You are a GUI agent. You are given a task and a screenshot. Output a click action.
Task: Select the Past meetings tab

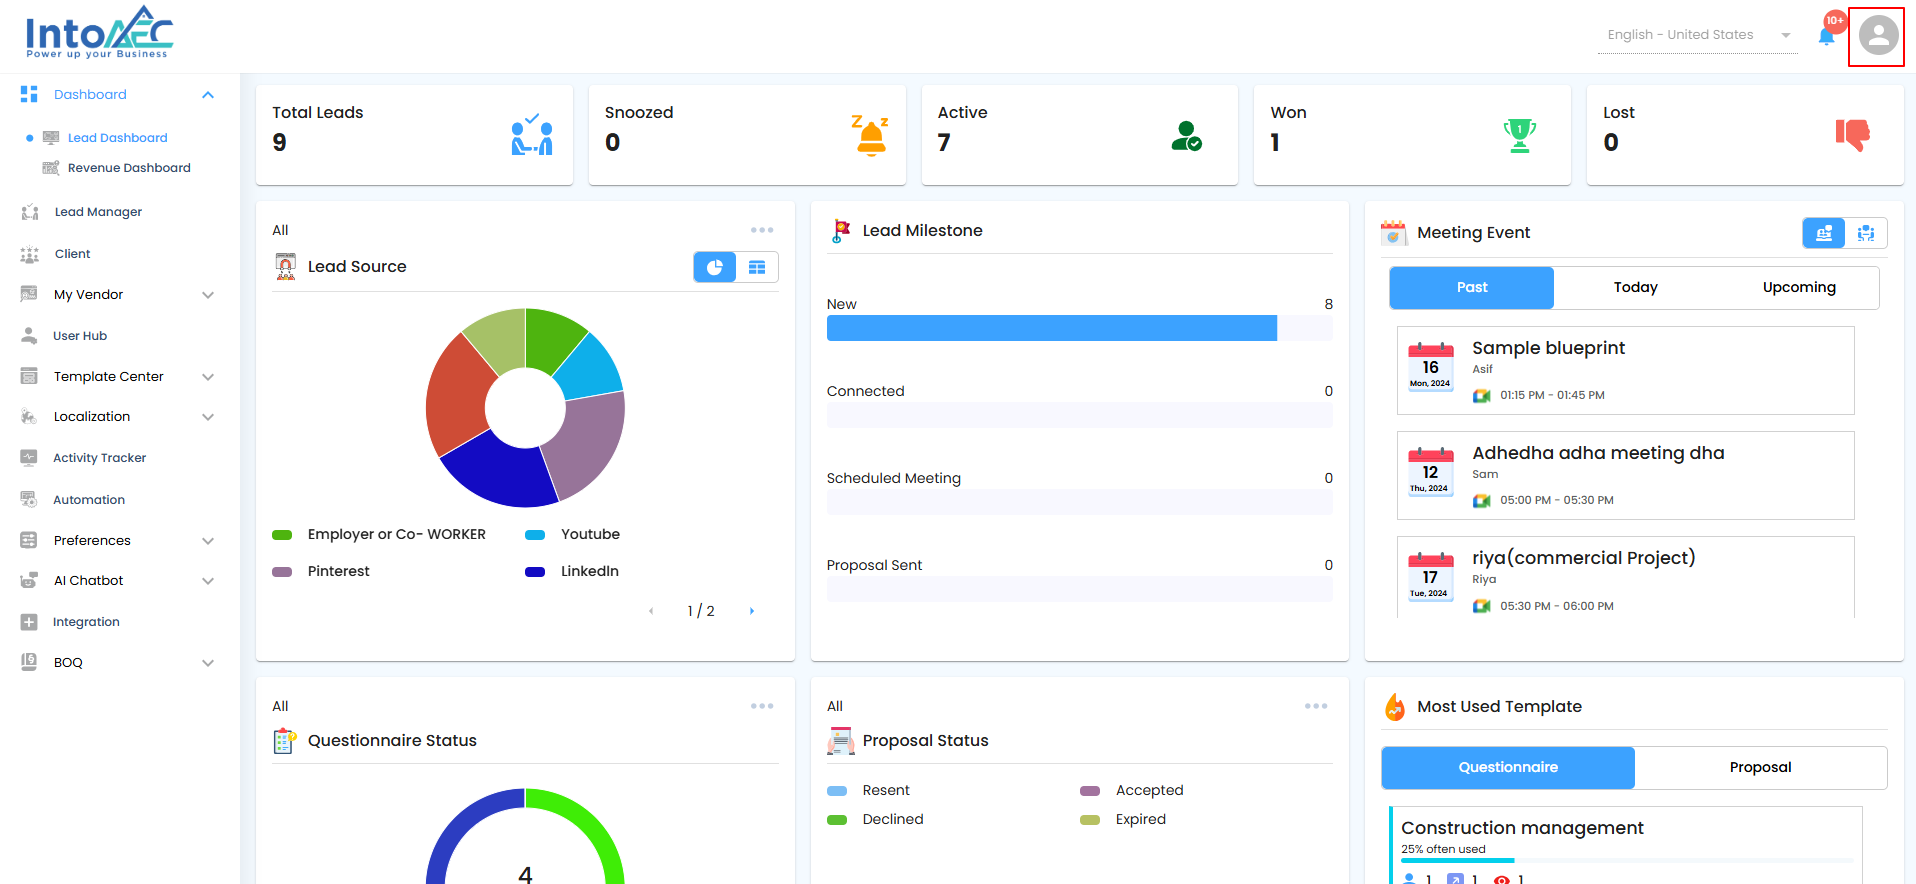click(x=1472, y=287)
